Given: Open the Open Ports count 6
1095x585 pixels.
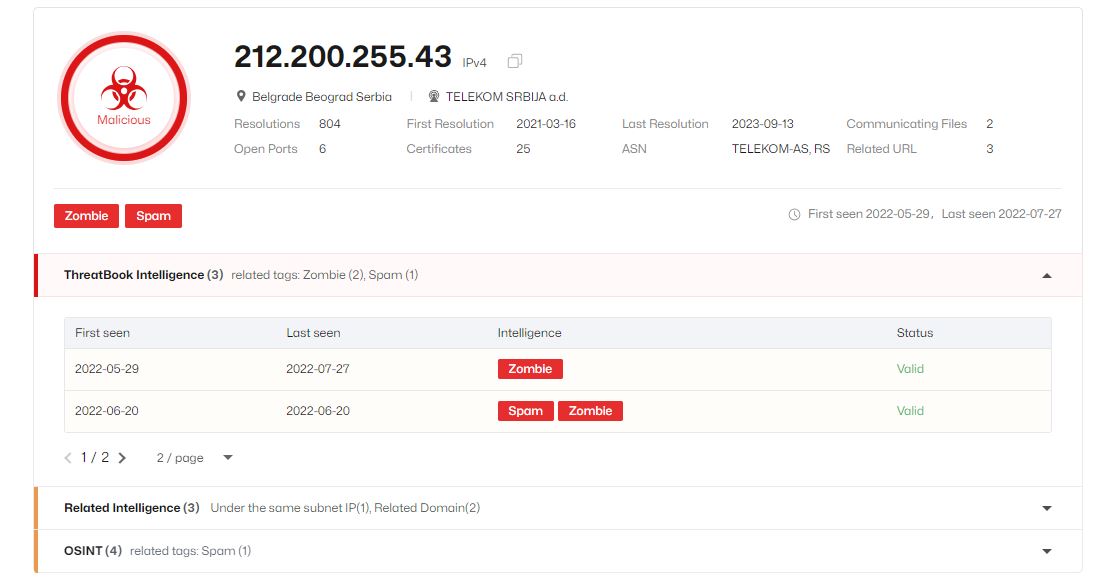Looking at the screenshot, I should tap(323, 149).
